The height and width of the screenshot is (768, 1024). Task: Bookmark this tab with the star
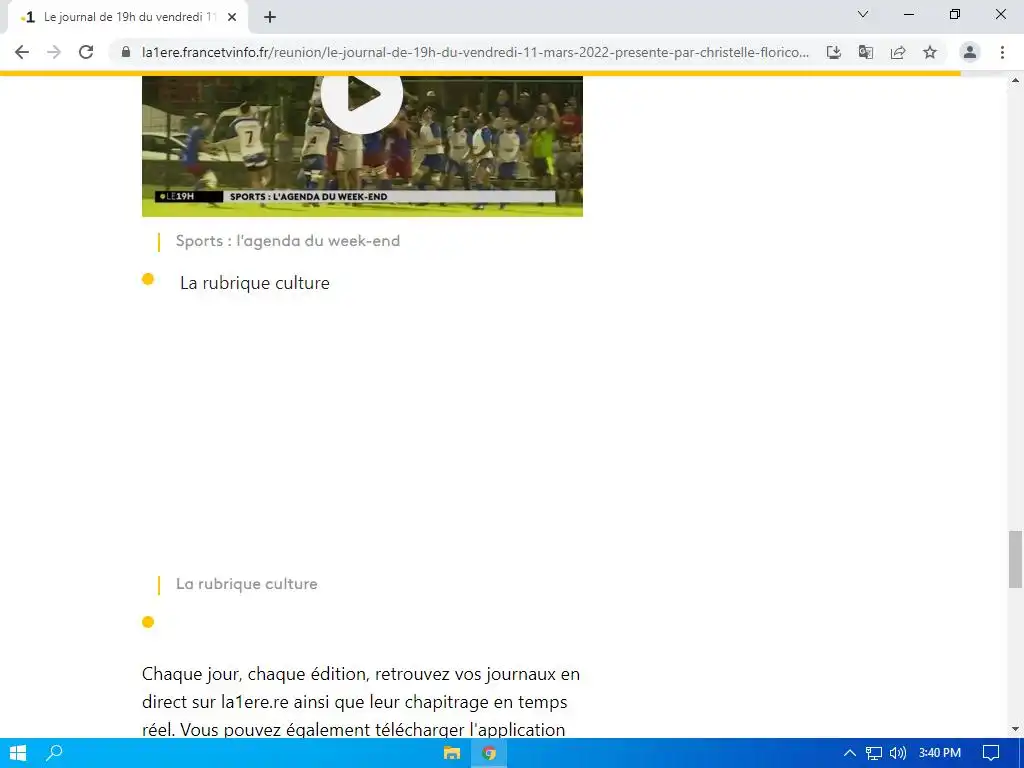coord(930,52)
